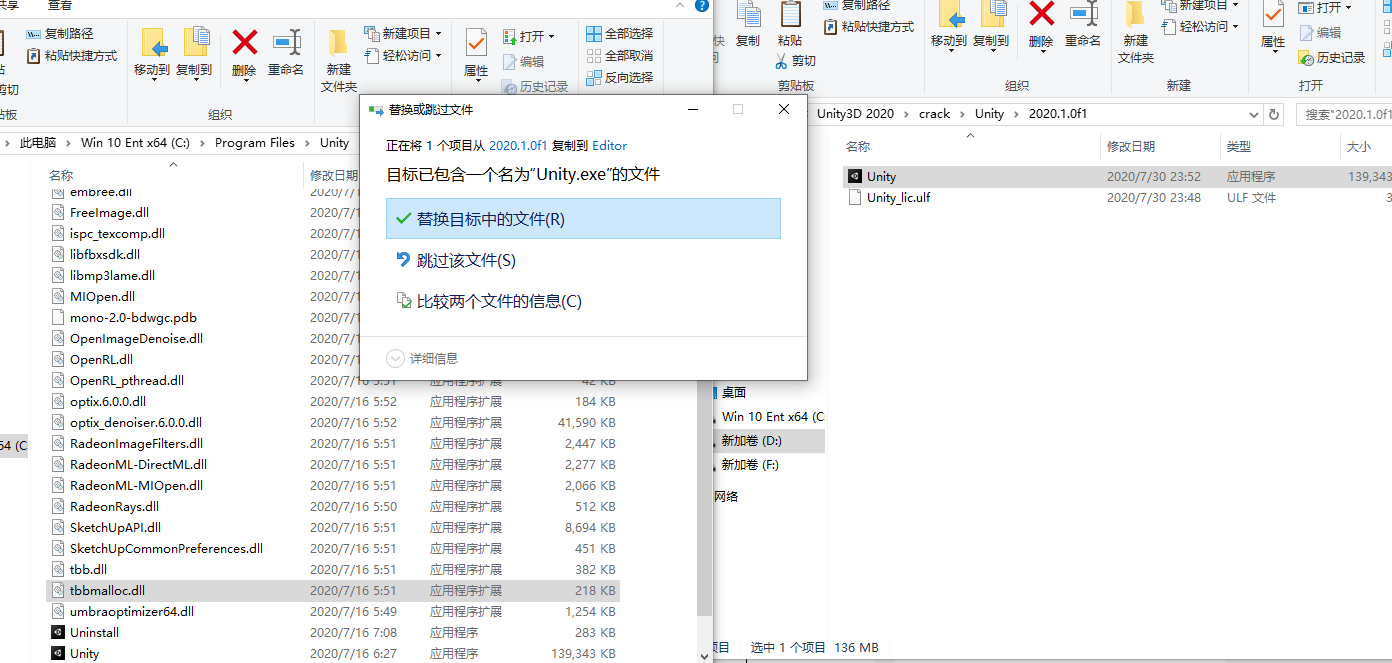Click Properties icon in the left window ribbon
Image resolution: width=1392 pixels, height=663 pixels.
click(476, 52)
